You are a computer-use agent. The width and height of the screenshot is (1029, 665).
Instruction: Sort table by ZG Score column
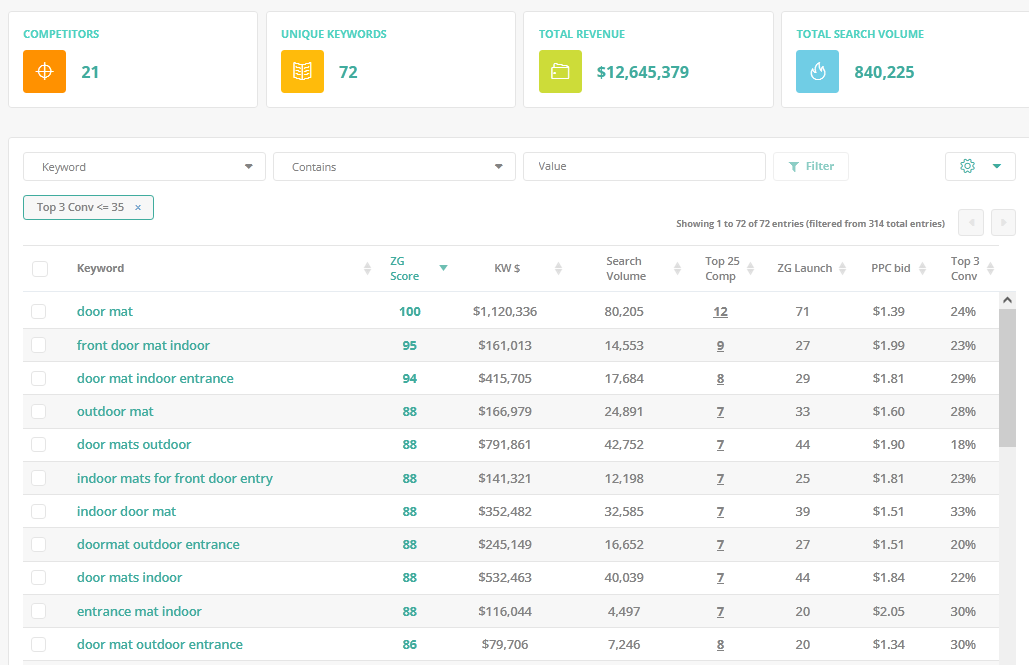coord(404,268)
